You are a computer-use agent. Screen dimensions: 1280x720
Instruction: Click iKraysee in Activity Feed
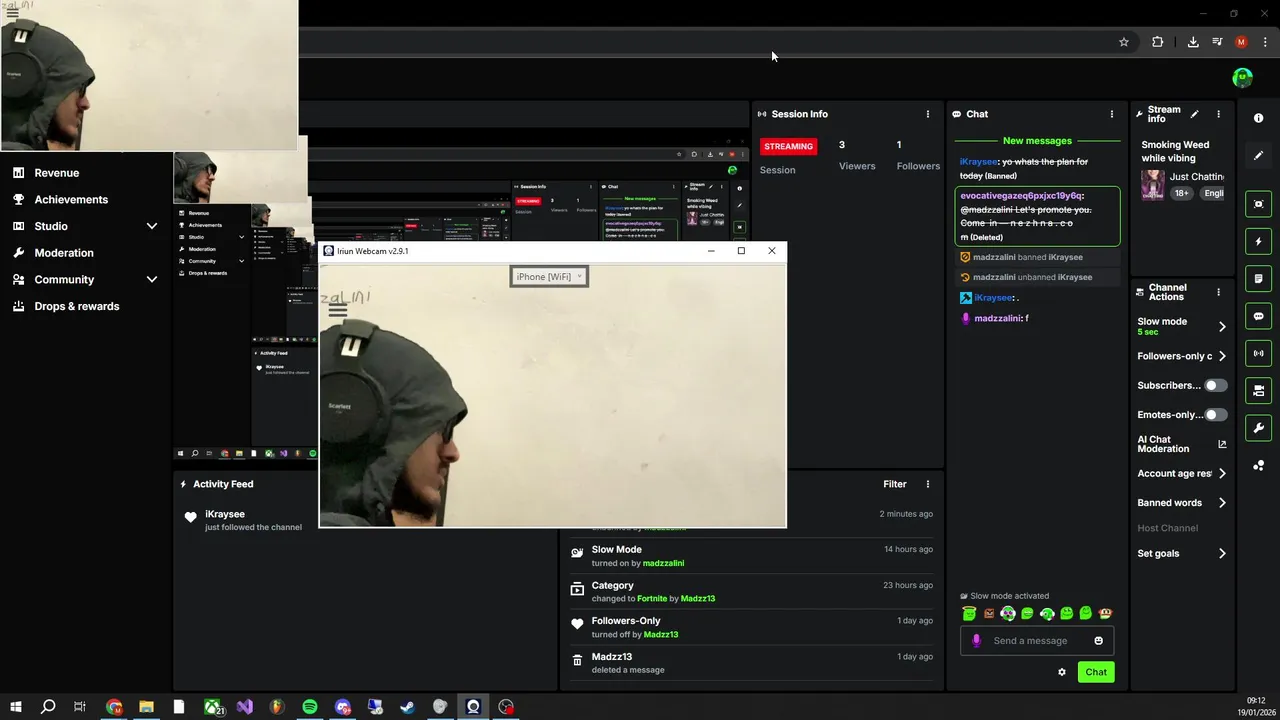coord(225,514)
